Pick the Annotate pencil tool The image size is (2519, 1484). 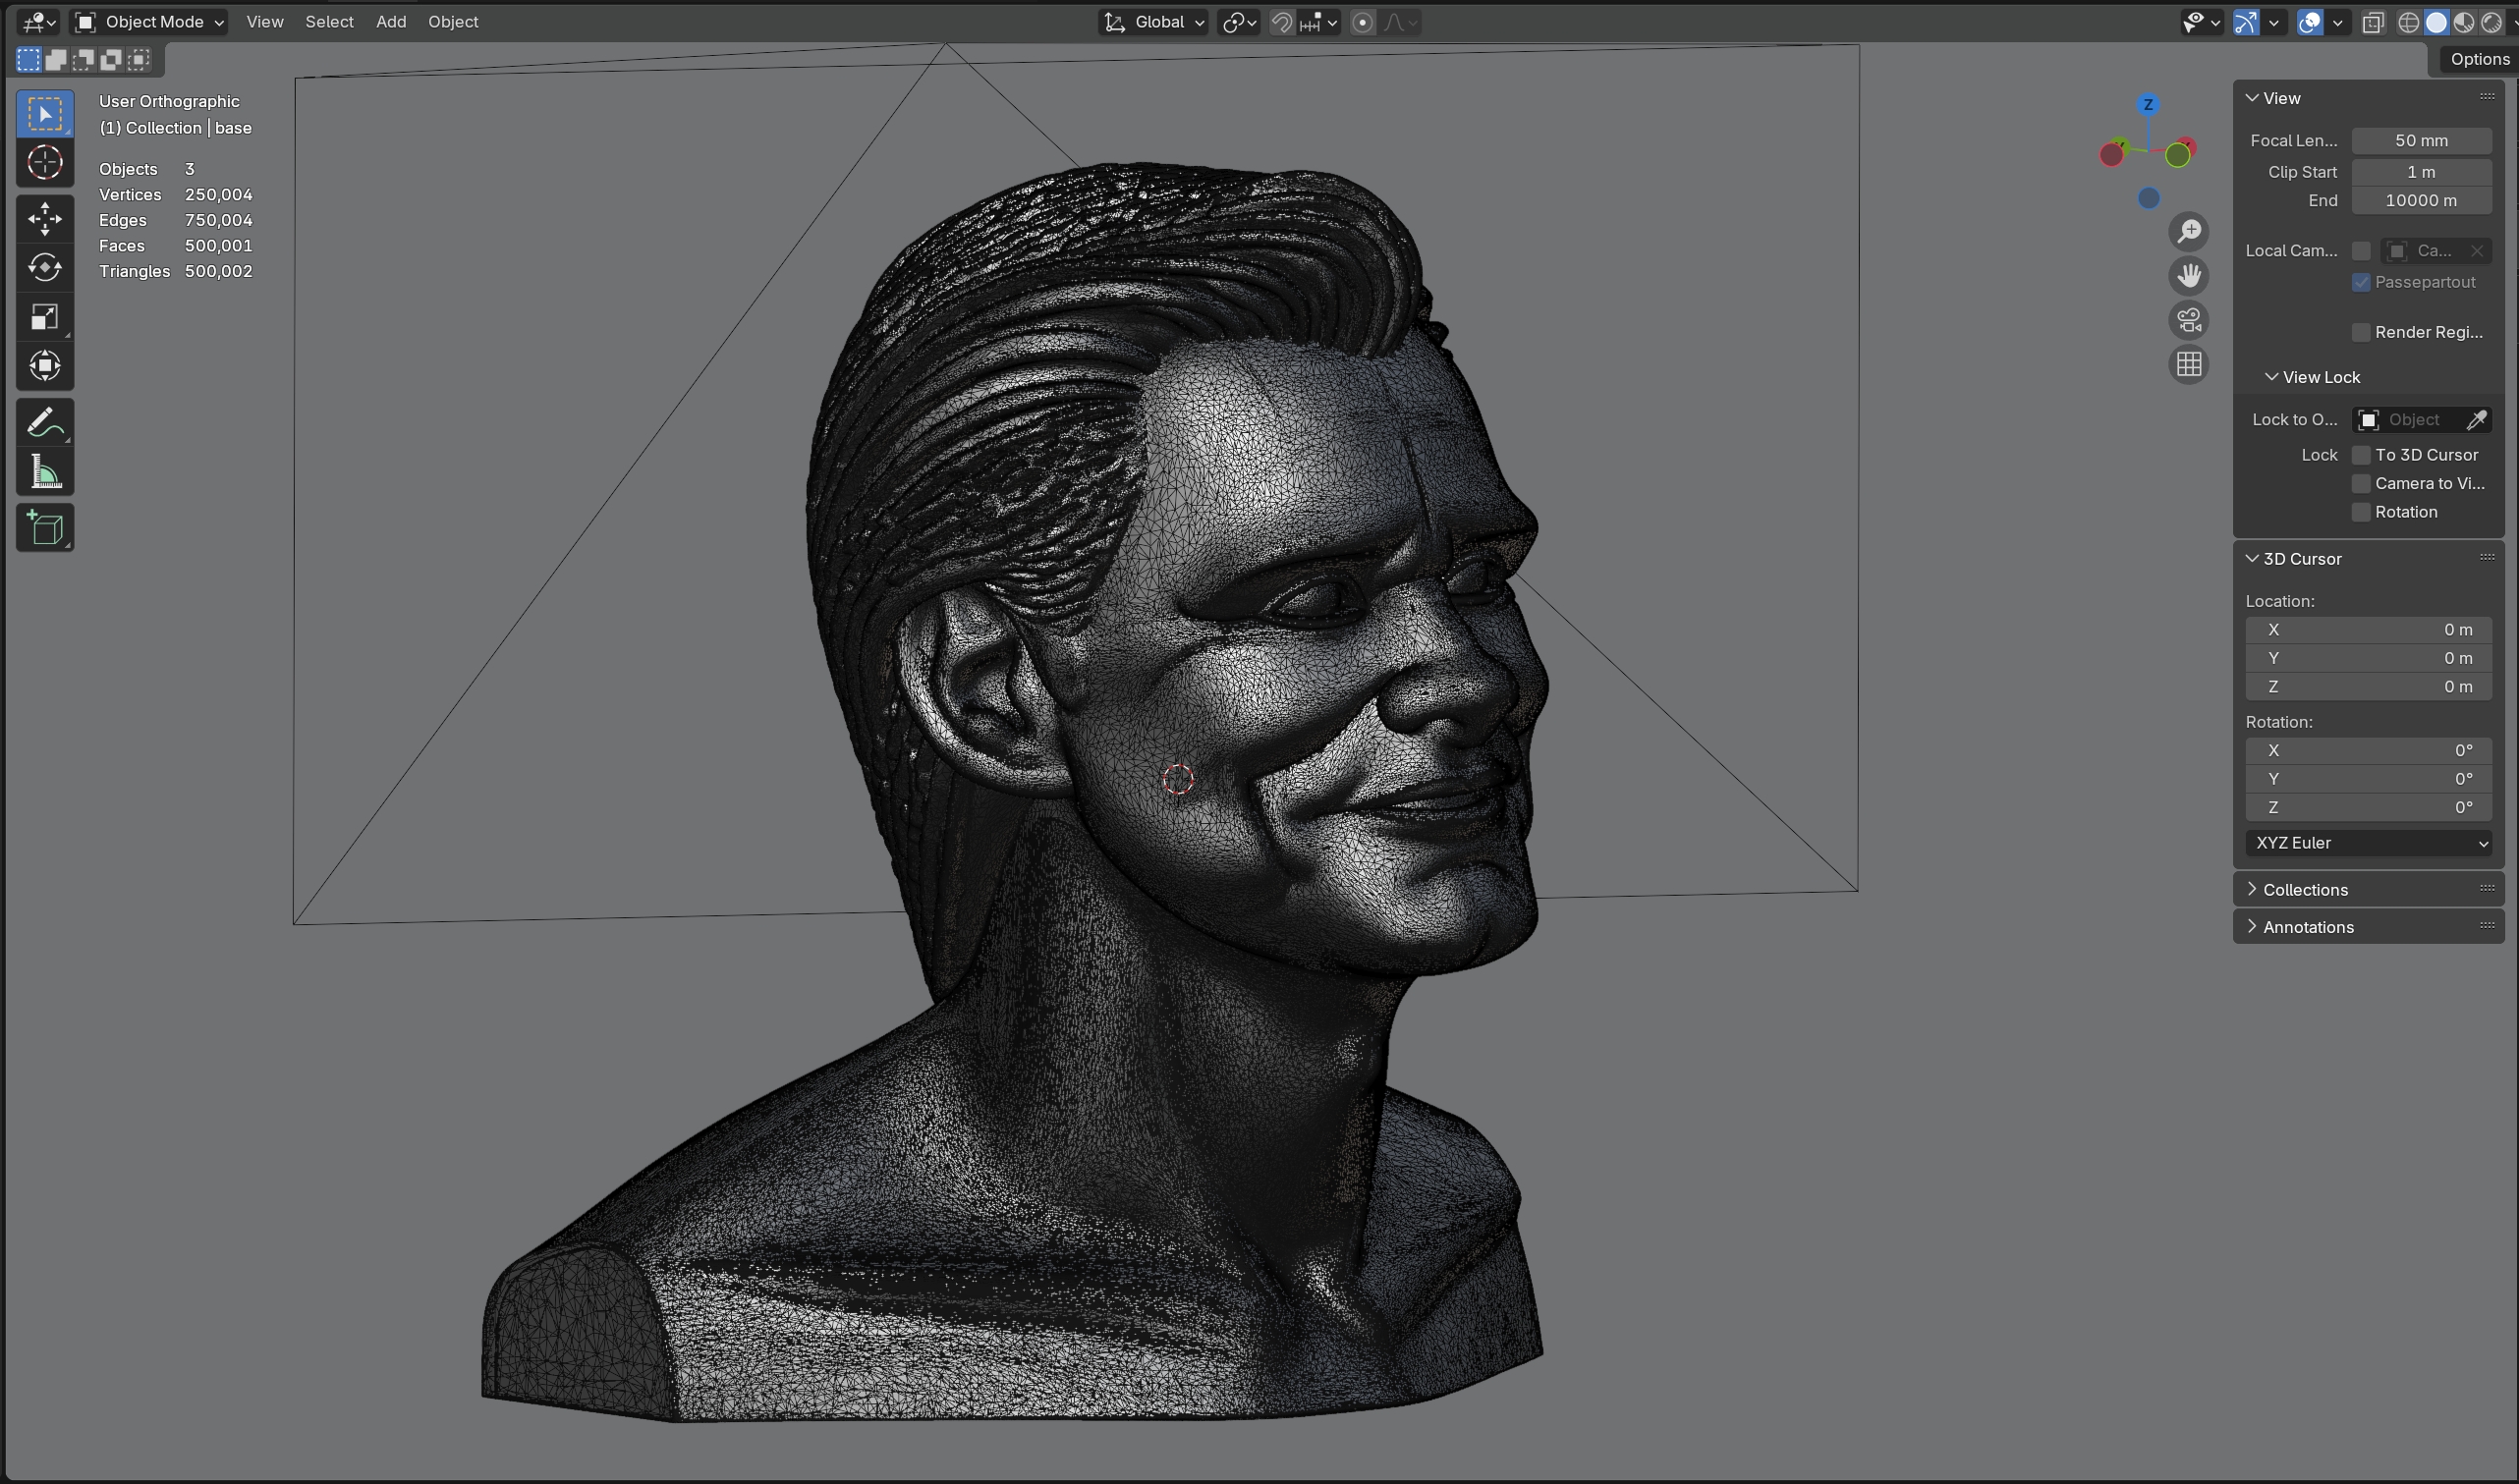point(45,423)
